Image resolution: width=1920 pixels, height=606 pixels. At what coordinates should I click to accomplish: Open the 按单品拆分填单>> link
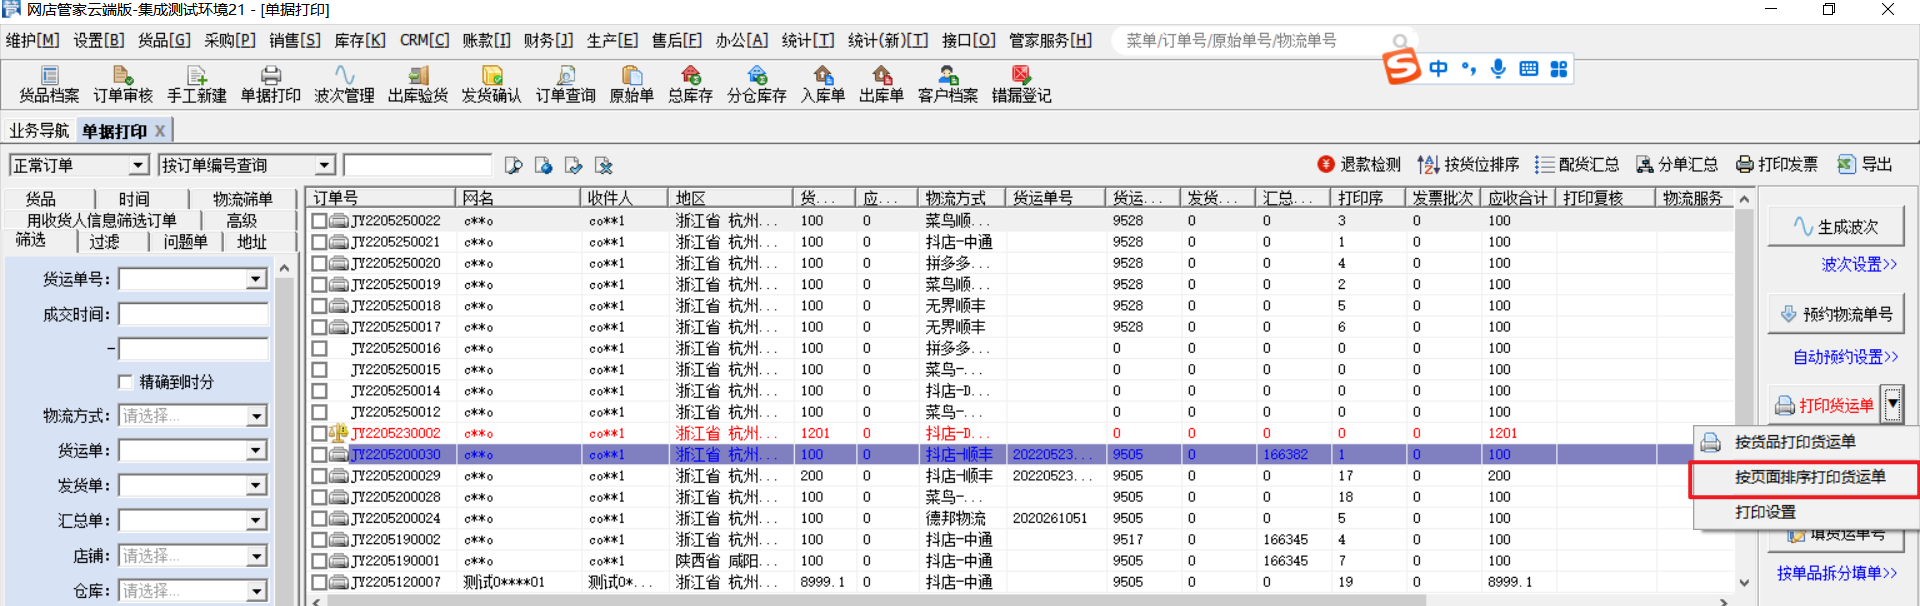click(1837, 573)
